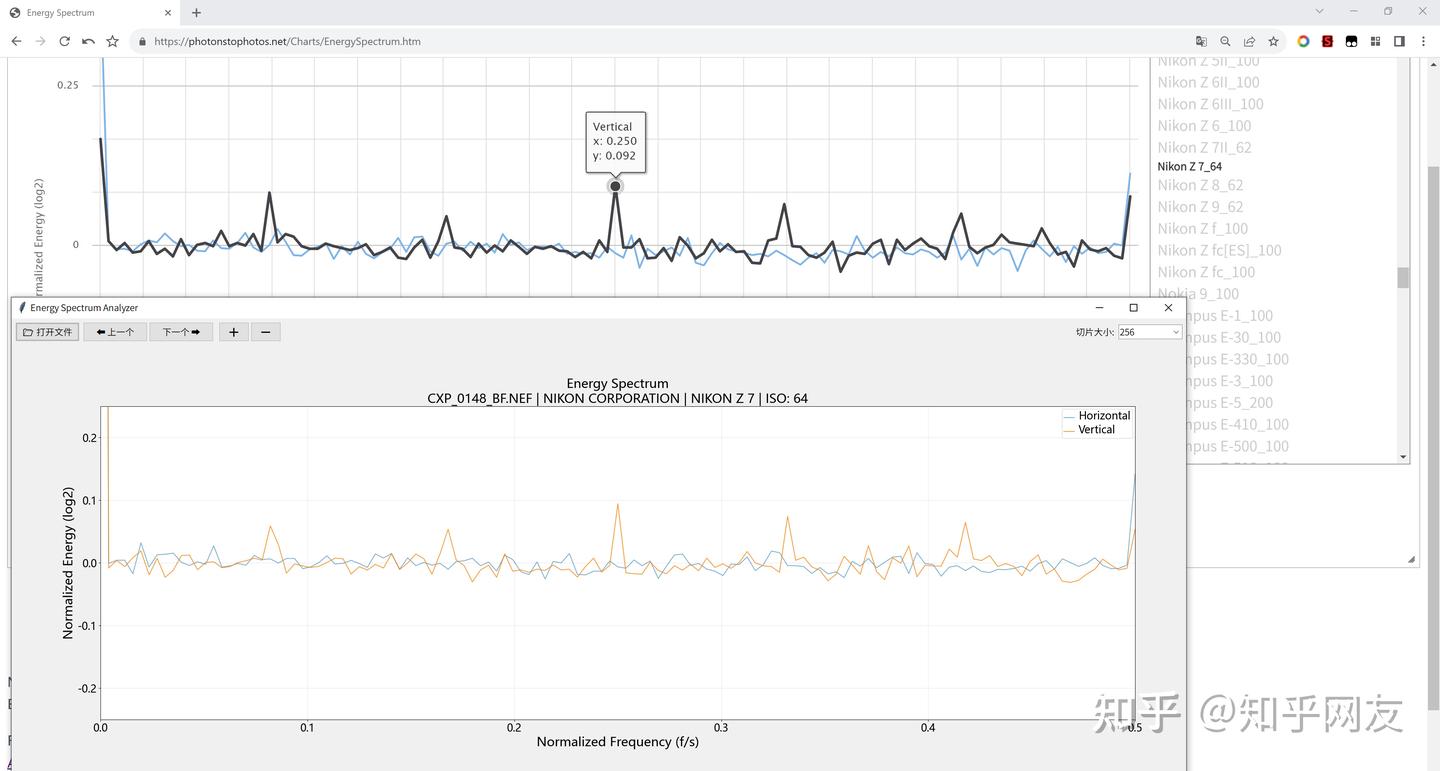Open the 切片大小 slice size dropdown
The image size is (1440, 771).
point(1149,332)
